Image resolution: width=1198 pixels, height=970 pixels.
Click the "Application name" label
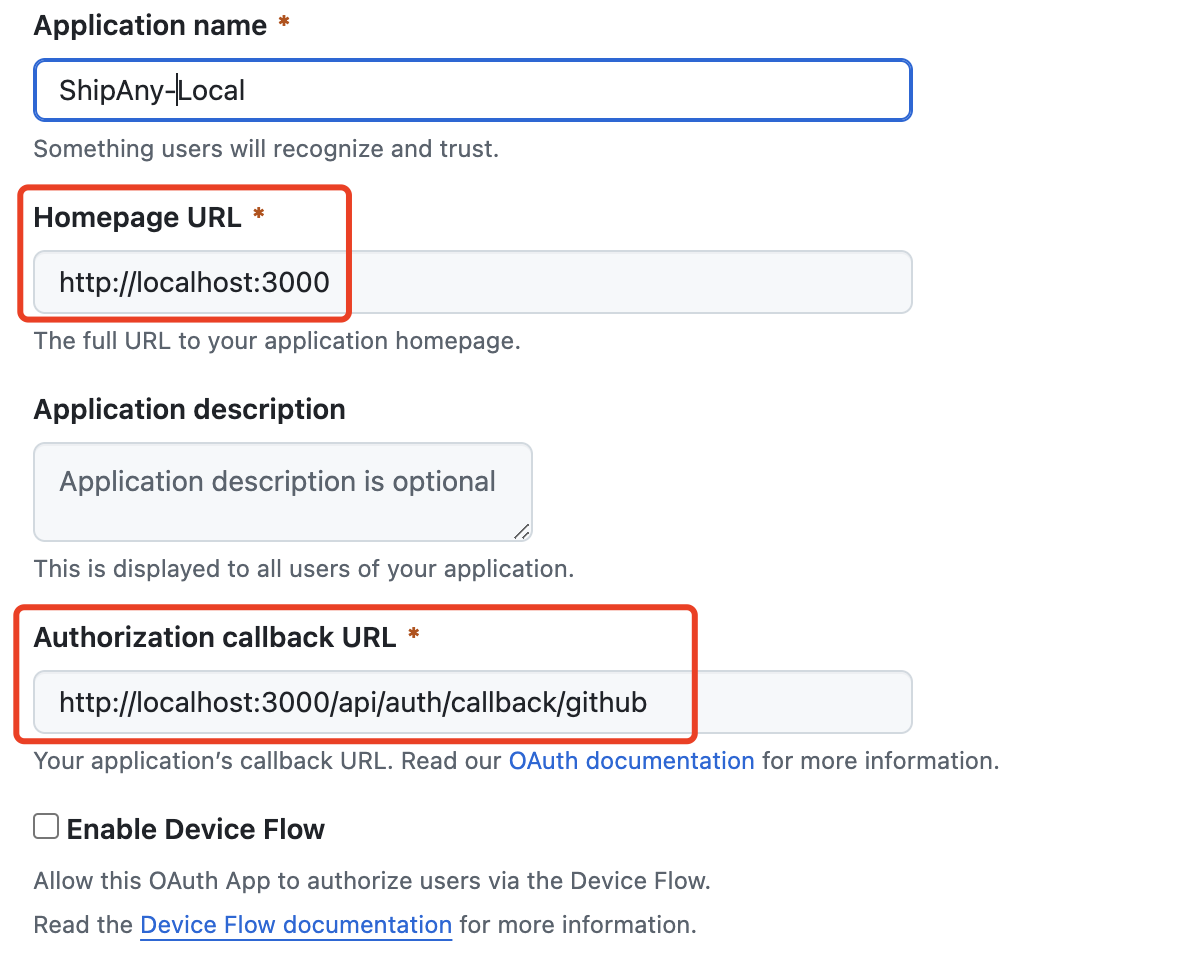(x=150, y=25)
